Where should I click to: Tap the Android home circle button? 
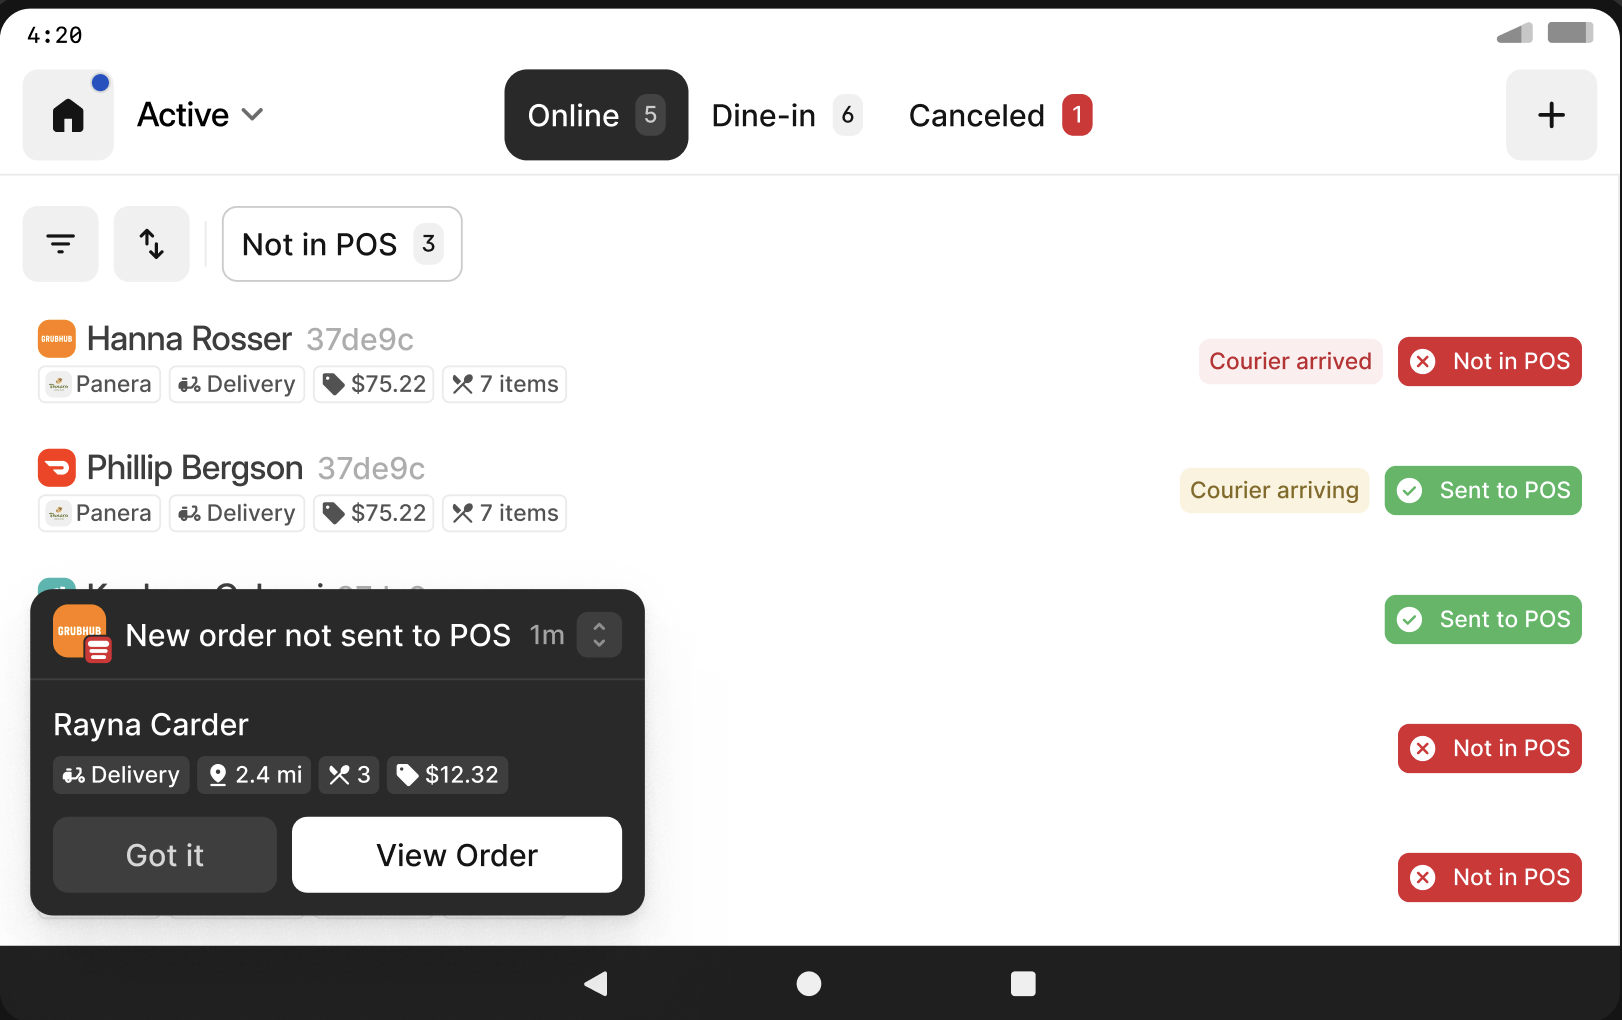click(809, 984)
